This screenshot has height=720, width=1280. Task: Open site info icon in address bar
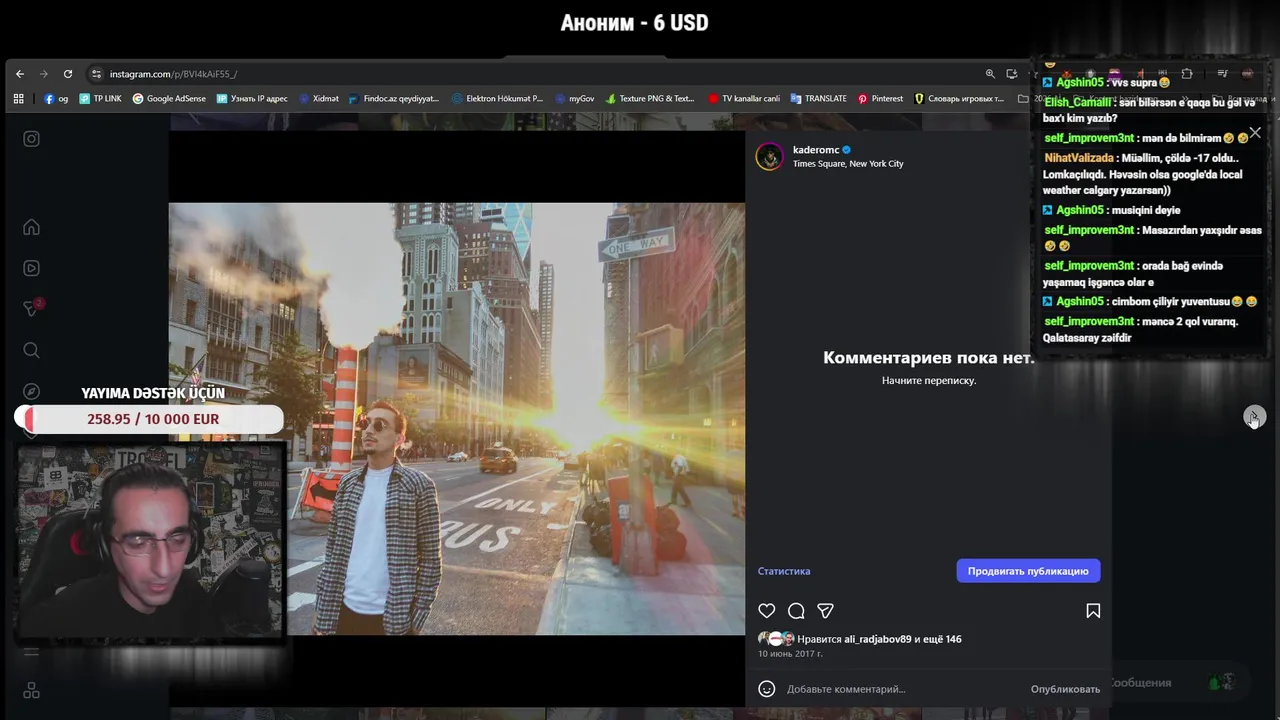click(96, 74)
